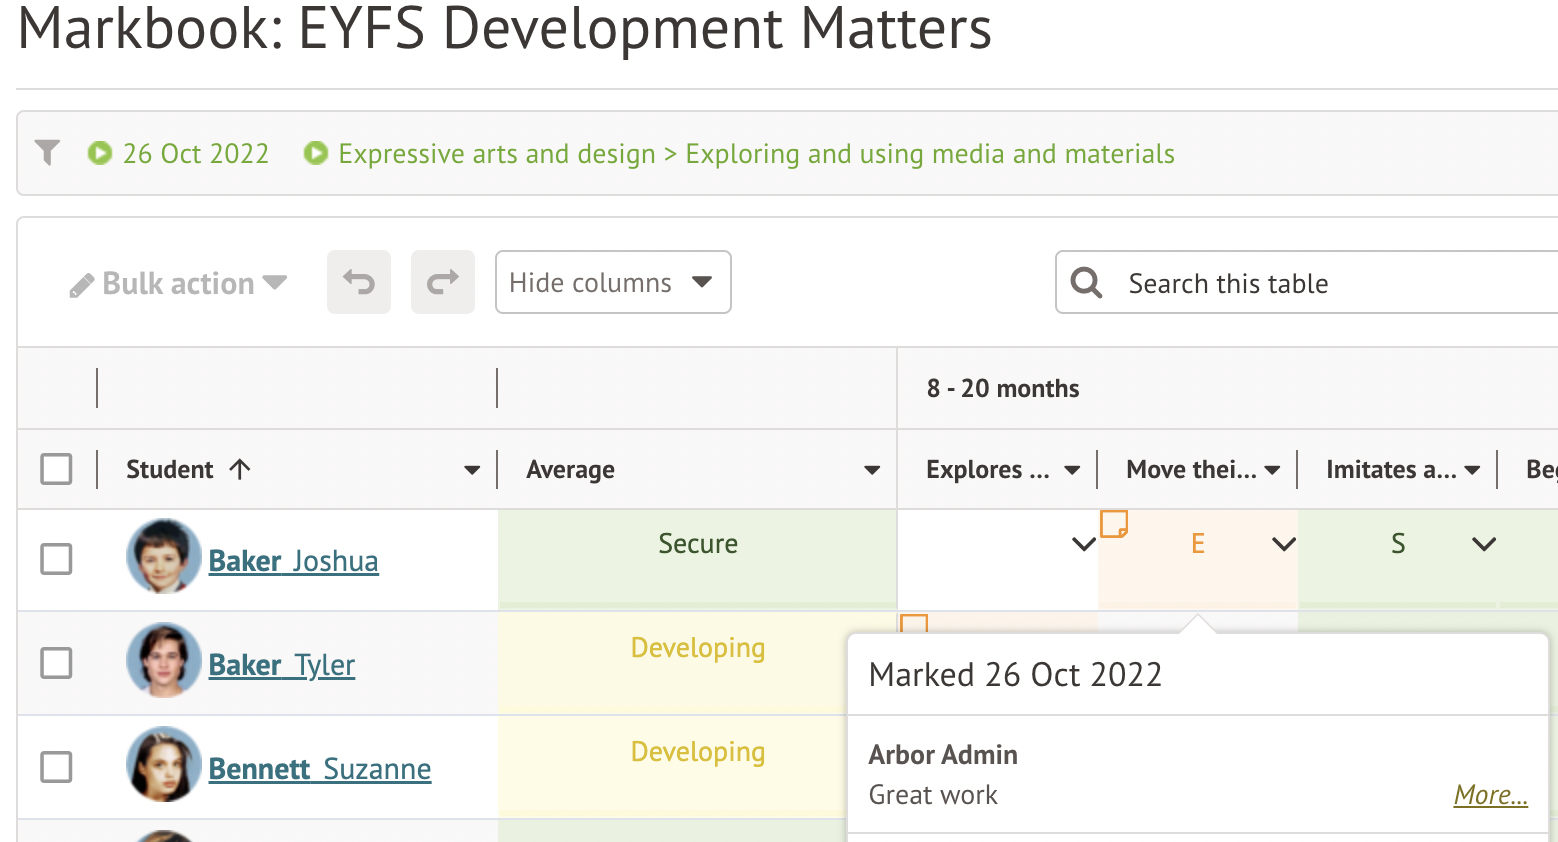Viewport: 1558px width, 842px height.
Task: Open the Imitates a... column menu
Action: (1472, 470)
